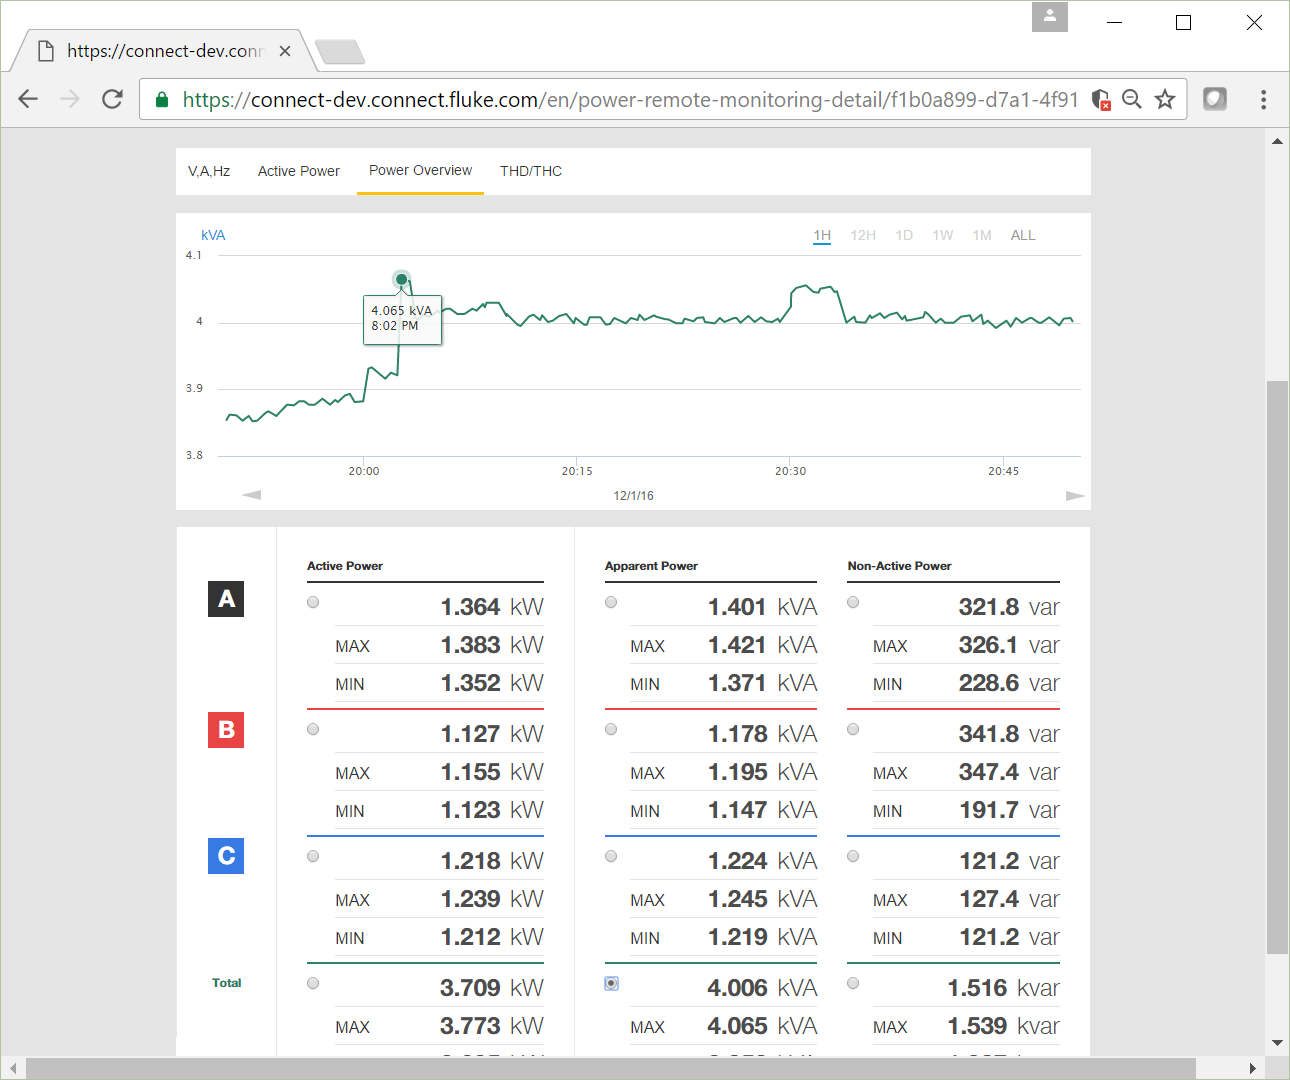The image size is (1290, 1080).
Task: Set chart range to 12H
Action: 863,235
